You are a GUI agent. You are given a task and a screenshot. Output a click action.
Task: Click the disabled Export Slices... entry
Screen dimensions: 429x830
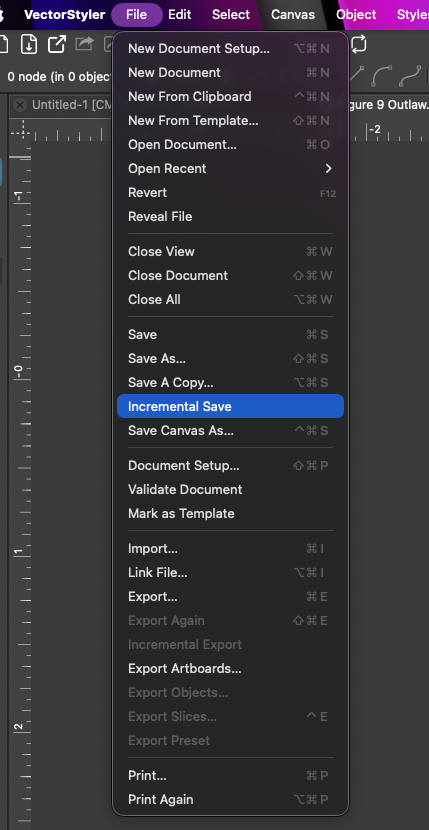coord(230,716)
